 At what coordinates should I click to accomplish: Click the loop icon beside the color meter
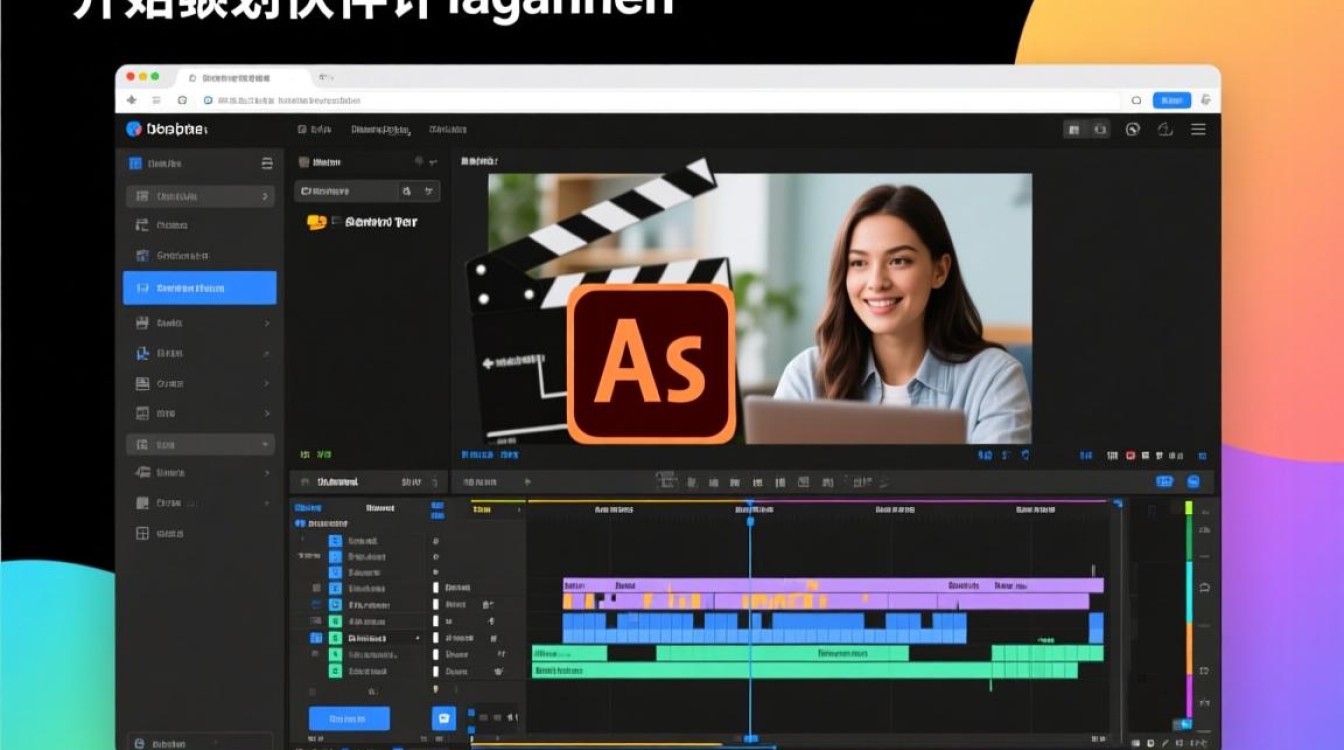coord(1205,587)
